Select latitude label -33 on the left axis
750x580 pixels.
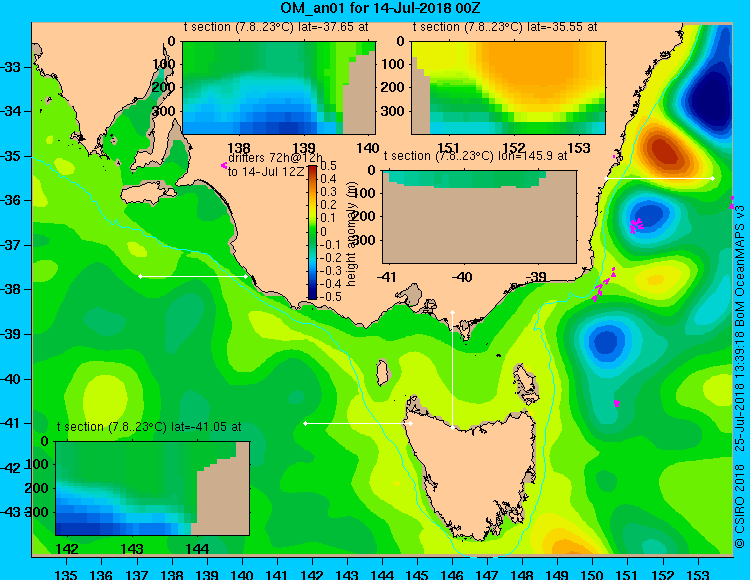[x=10, y=66]
